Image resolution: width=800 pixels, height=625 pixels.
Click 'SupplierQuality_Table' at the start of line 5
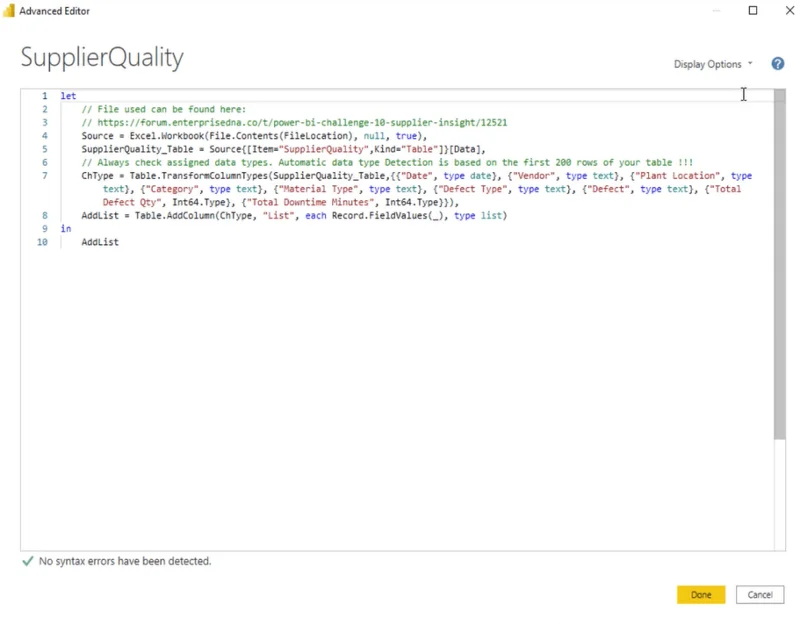pyautogui.click(x=137, y=149)
